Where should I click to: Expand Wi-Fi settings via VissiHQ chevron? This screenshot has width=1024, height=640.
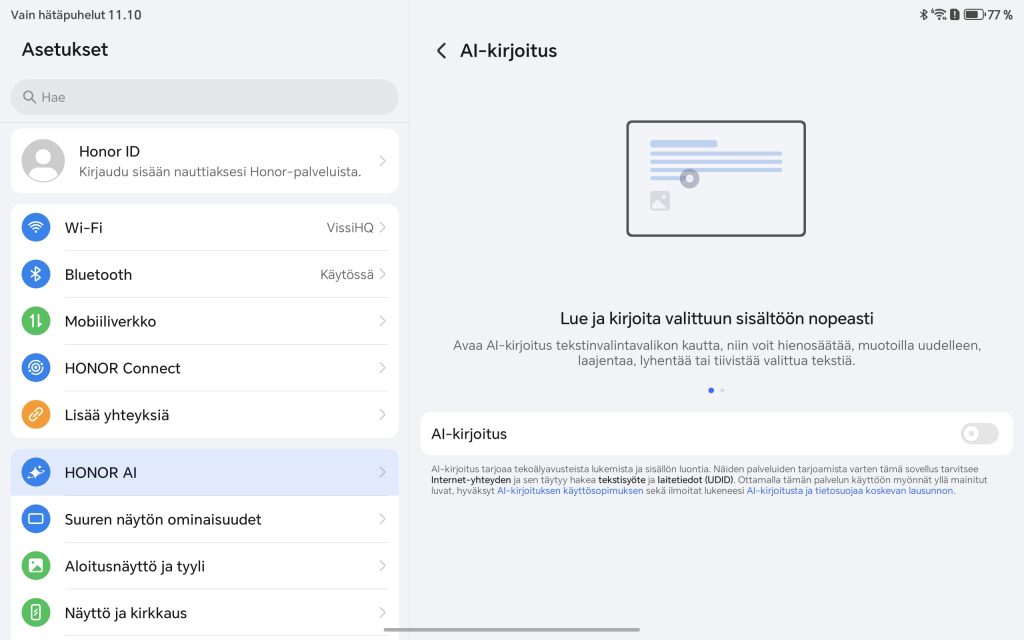click(382, 228)
